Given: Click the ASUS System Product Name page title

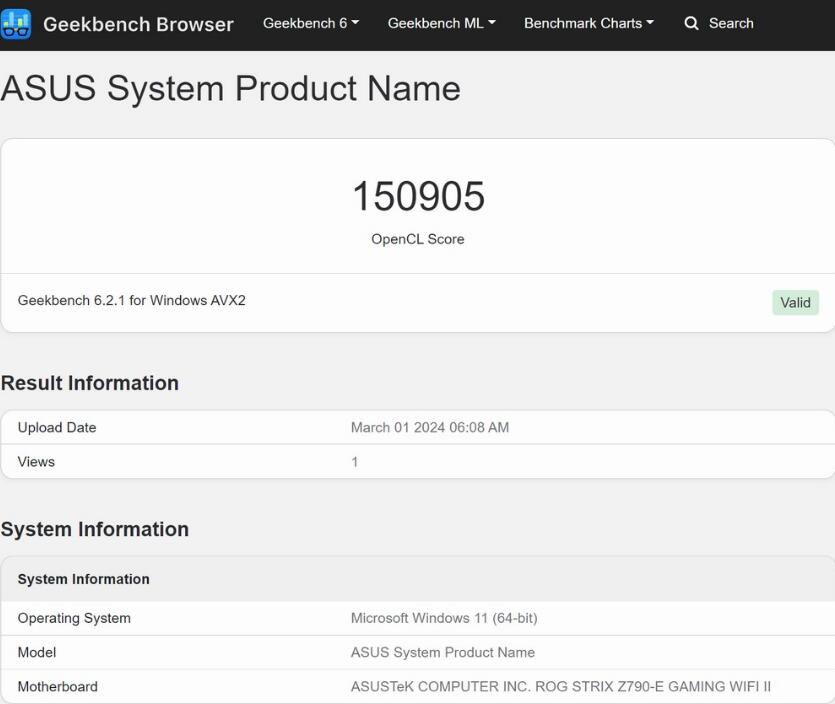Looking at the screenshot, I should tap(231, 88).
